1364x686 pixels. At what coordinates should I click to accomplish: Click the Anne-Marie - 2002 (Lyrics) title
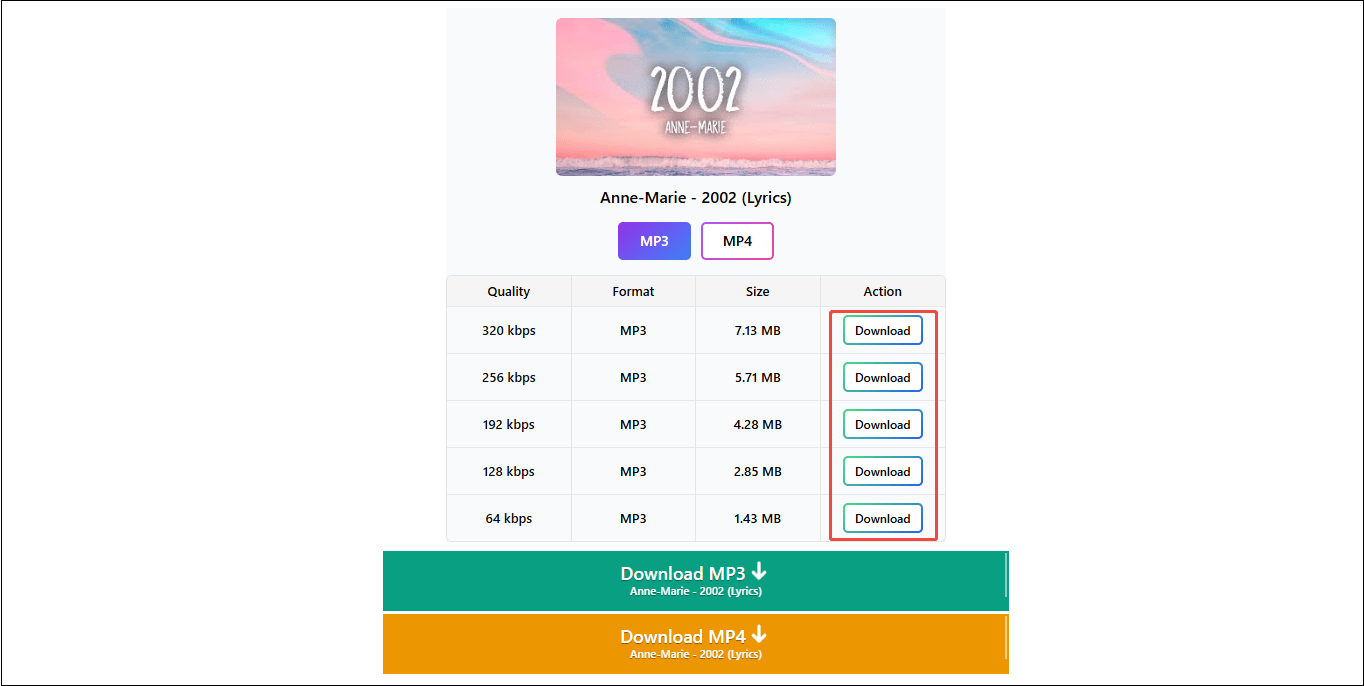pos(695,197)
